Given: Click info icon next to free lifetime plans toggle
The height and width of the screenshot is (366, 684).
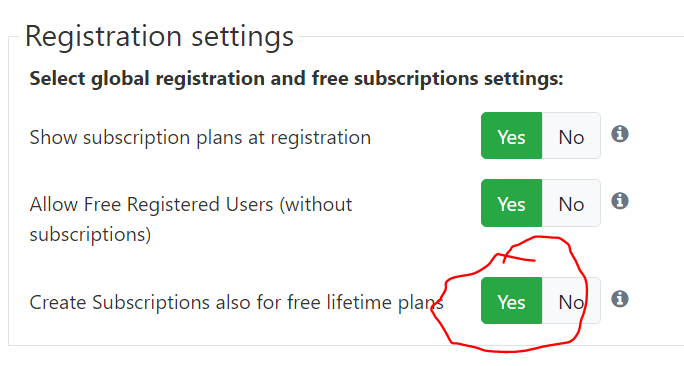Looking at the screenshot, I should tap(619, 299).
